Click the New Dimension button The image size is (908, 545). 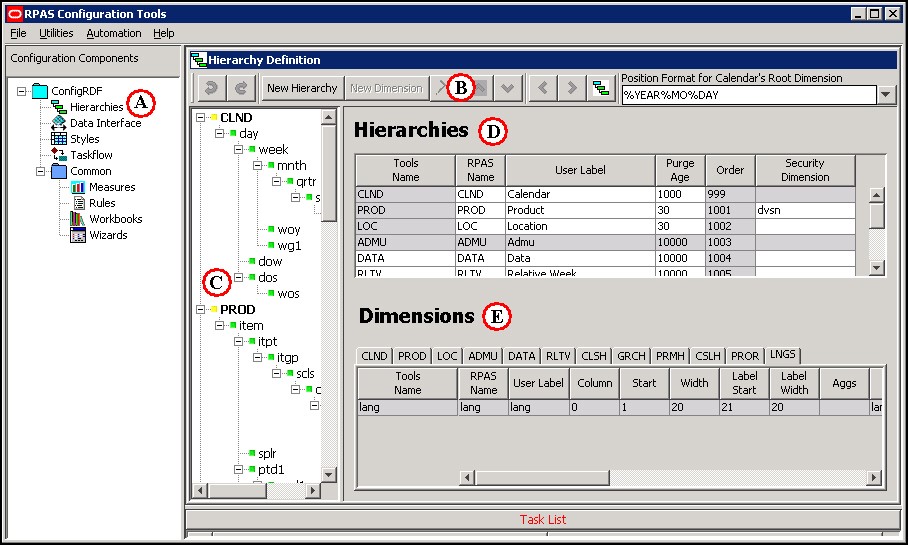point(386,88)
